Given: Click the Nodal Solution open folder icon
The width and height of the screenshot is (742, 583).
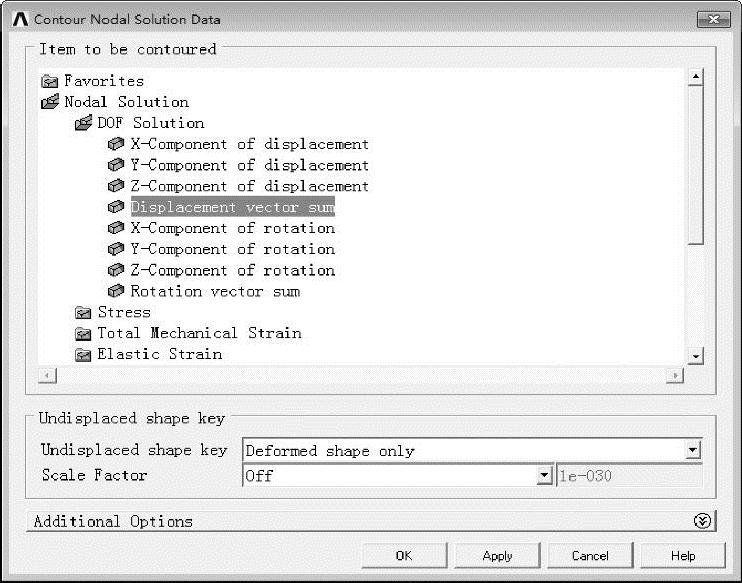Looking at the screenshot, I should (50, 101).
